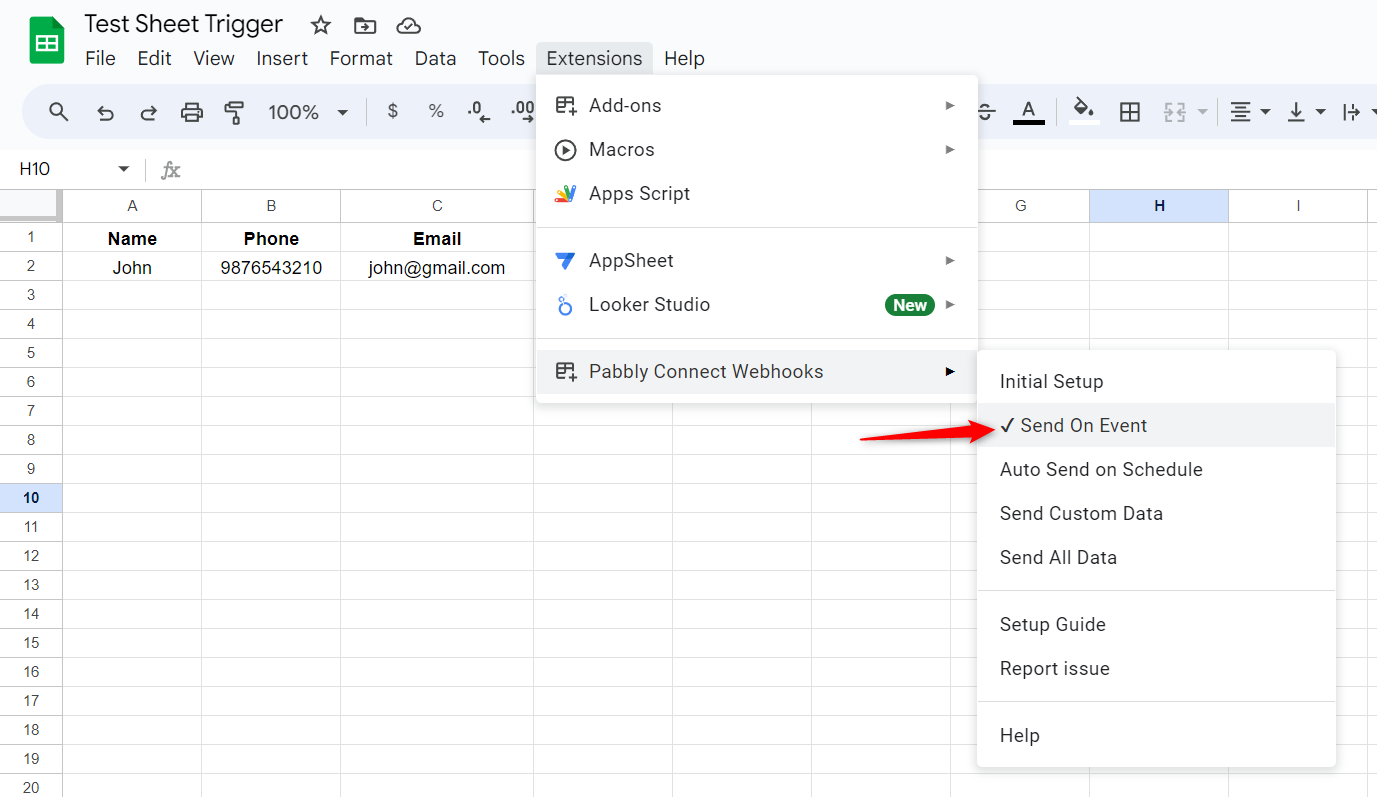This screenshot has width=1377, height=797.
Task: Expand the AppSheet submenu
Action: tap(757, 261)
